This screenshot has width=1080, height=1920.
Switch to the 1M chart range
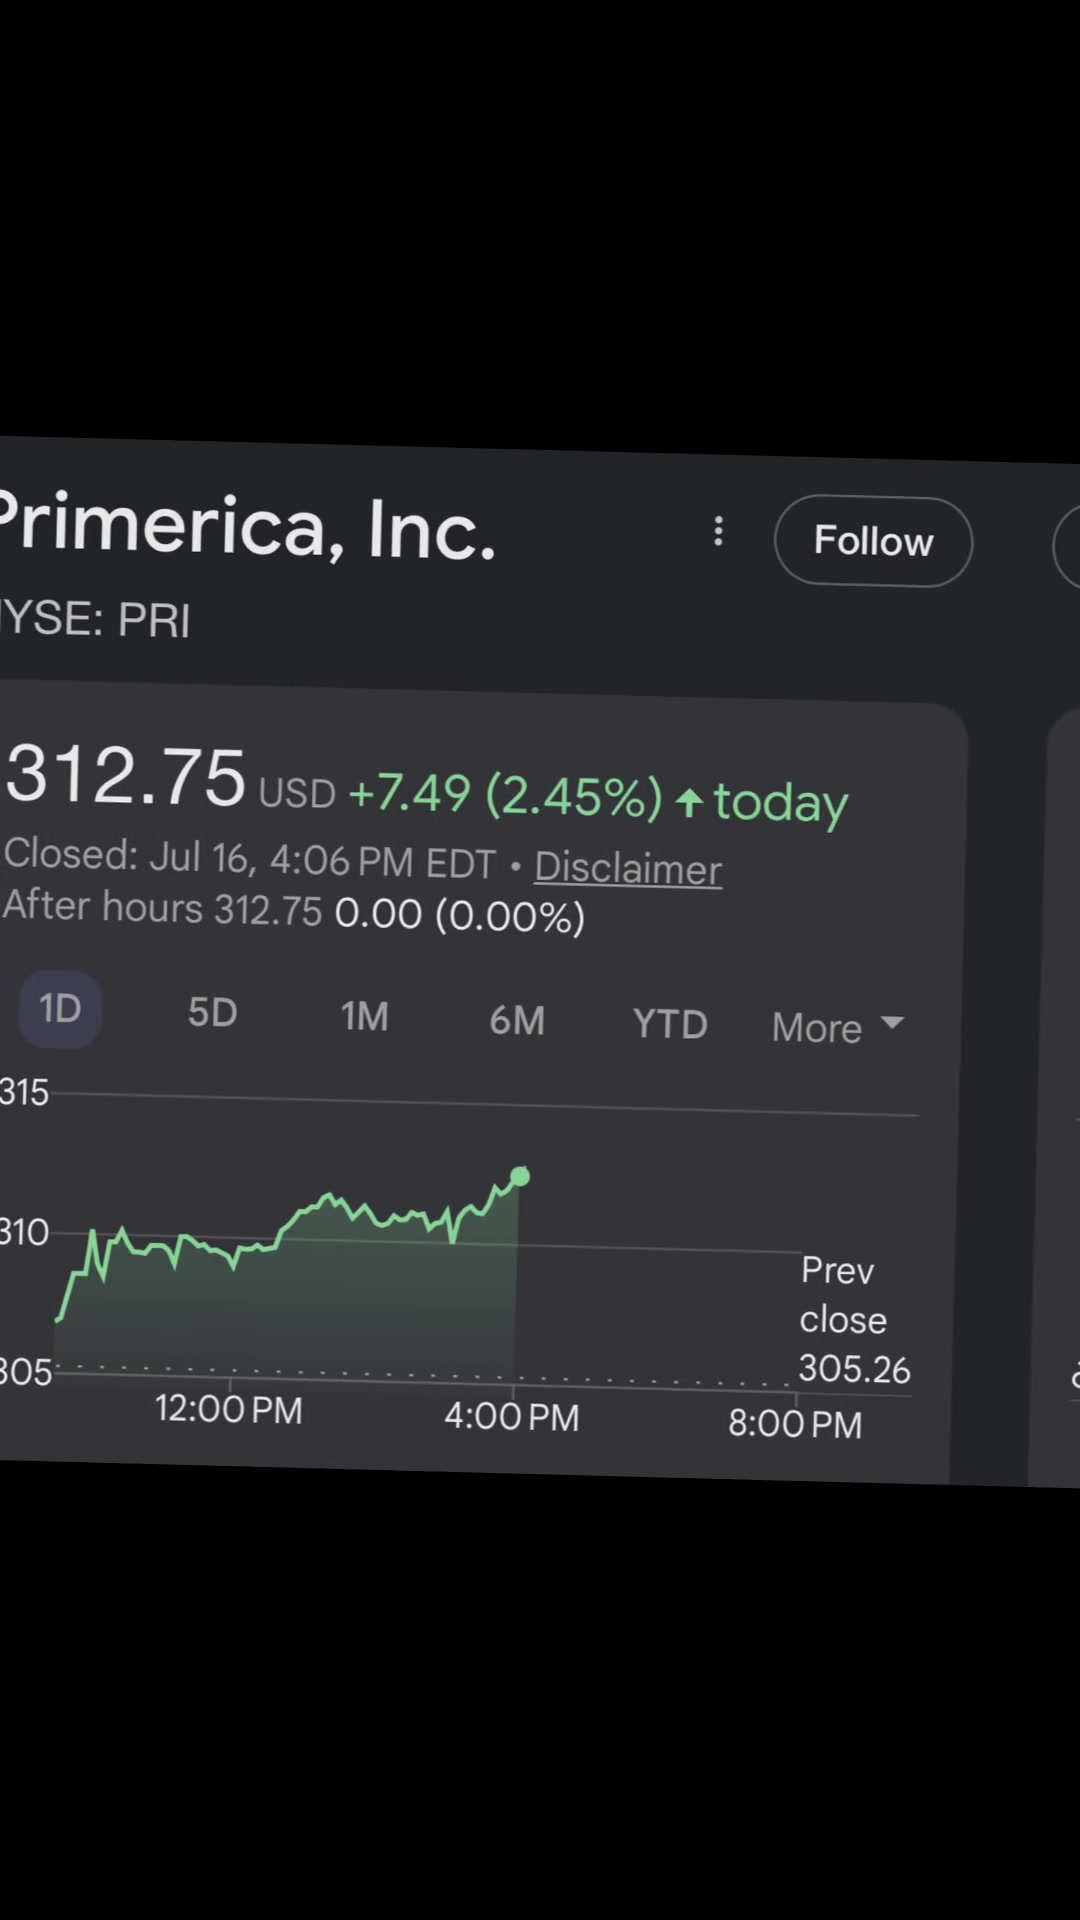click(364, 1017)
